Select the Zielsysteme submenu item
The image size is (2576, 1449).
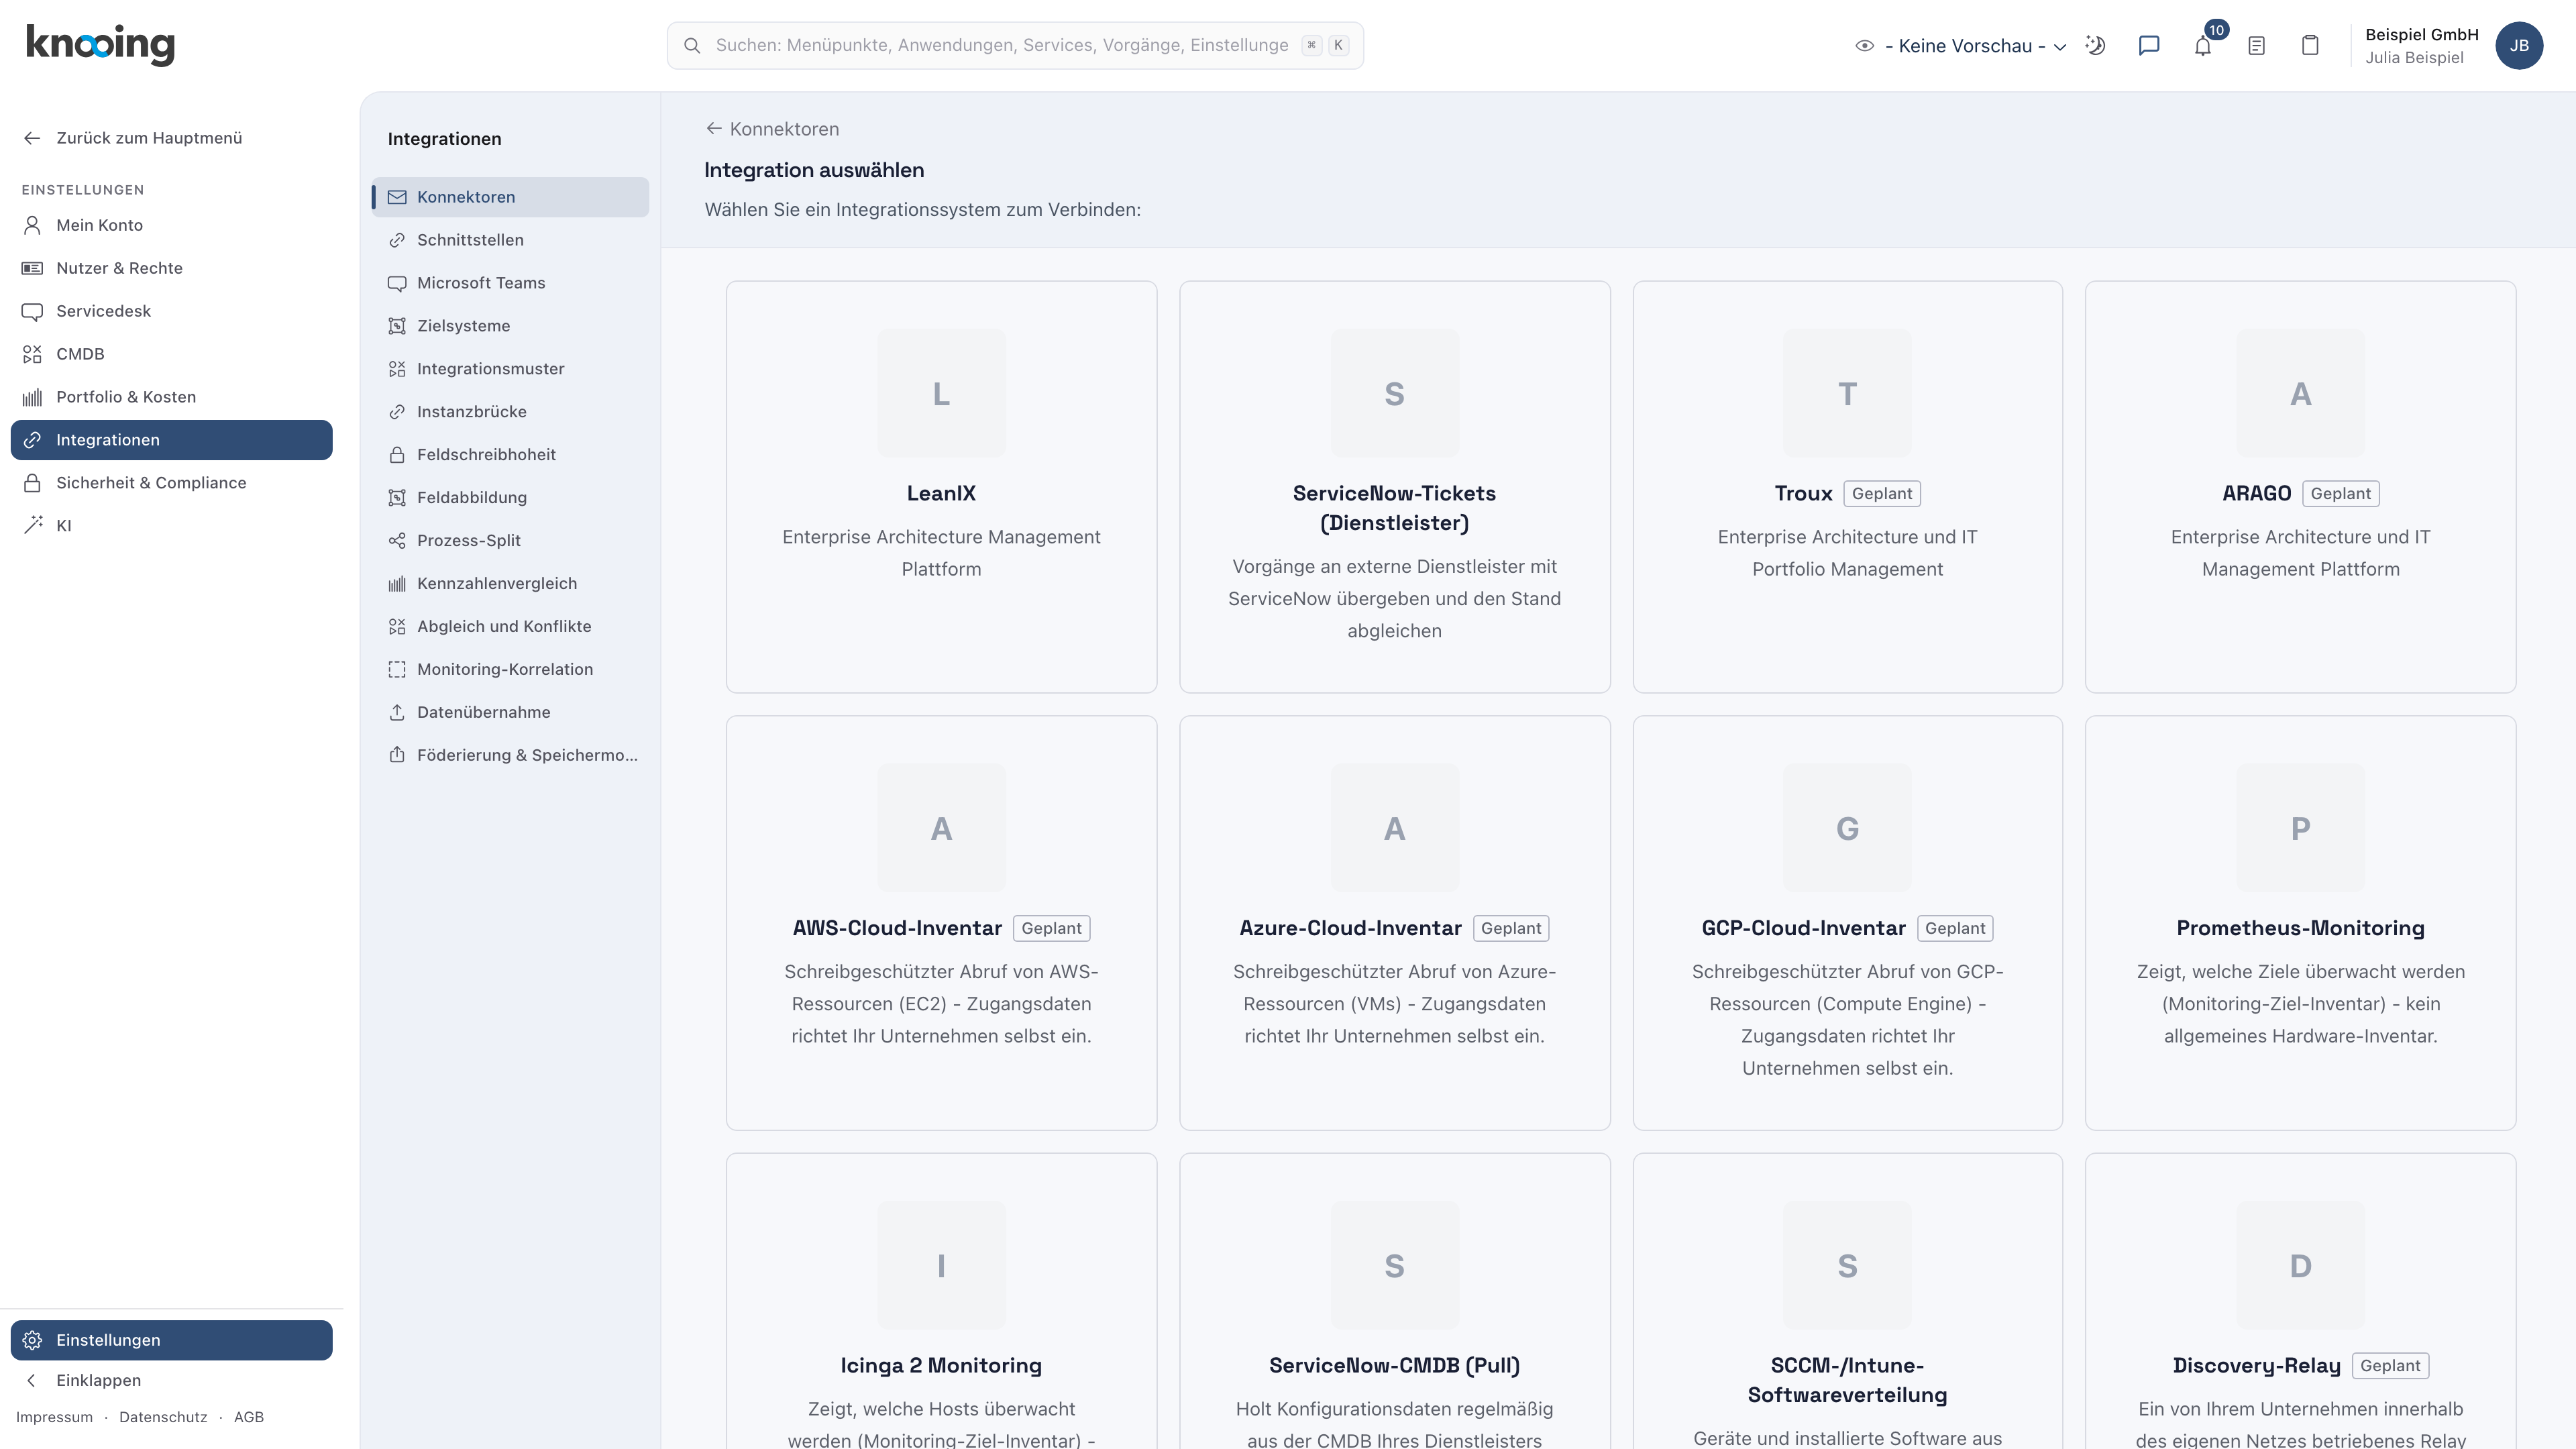[x=510, y=326]
